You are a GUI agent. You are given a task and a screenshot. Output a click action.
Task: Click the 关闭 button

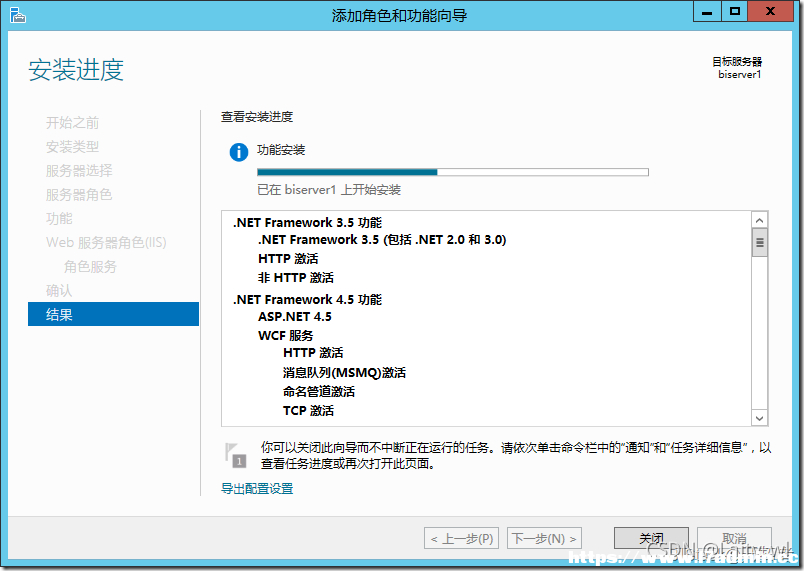pyautogui.click(x=651, y=538)
